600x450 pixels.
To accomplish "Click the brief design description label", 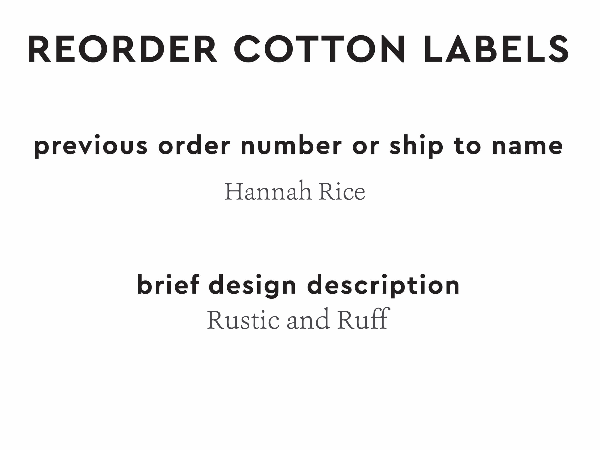I will point(298,285).
